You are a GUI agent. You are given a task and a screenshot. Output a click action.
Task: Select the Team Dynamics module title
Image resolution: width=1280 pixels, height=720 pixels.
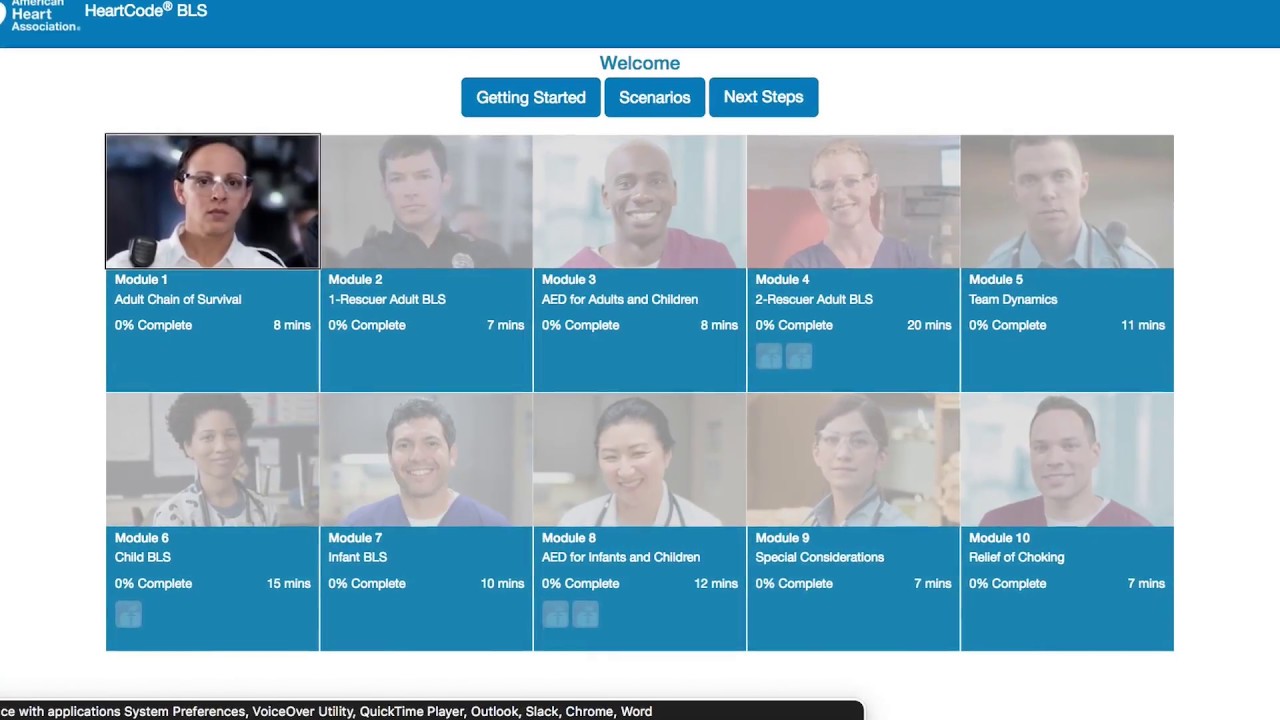pos(1013,299)
